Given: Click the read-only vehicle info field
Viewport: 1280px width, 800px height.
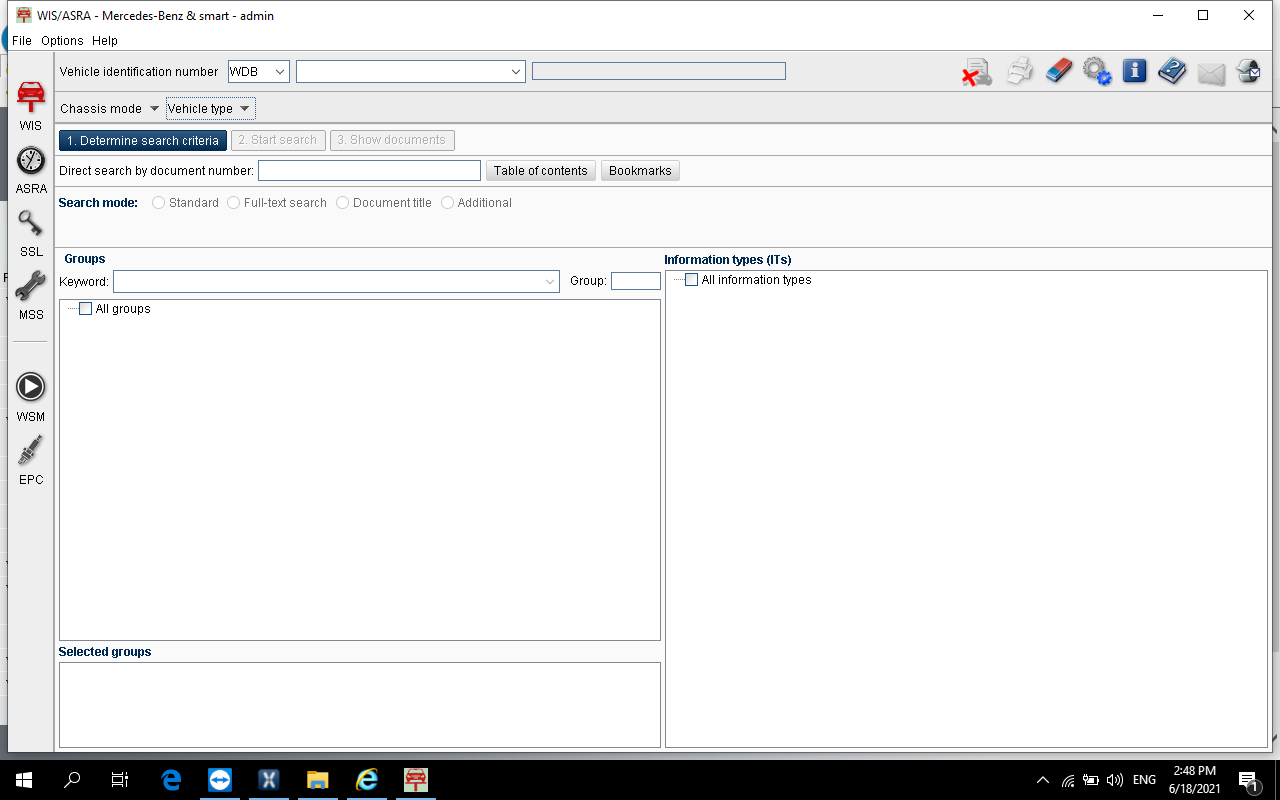Looking at the screenshot, I should tap(659, 71).
